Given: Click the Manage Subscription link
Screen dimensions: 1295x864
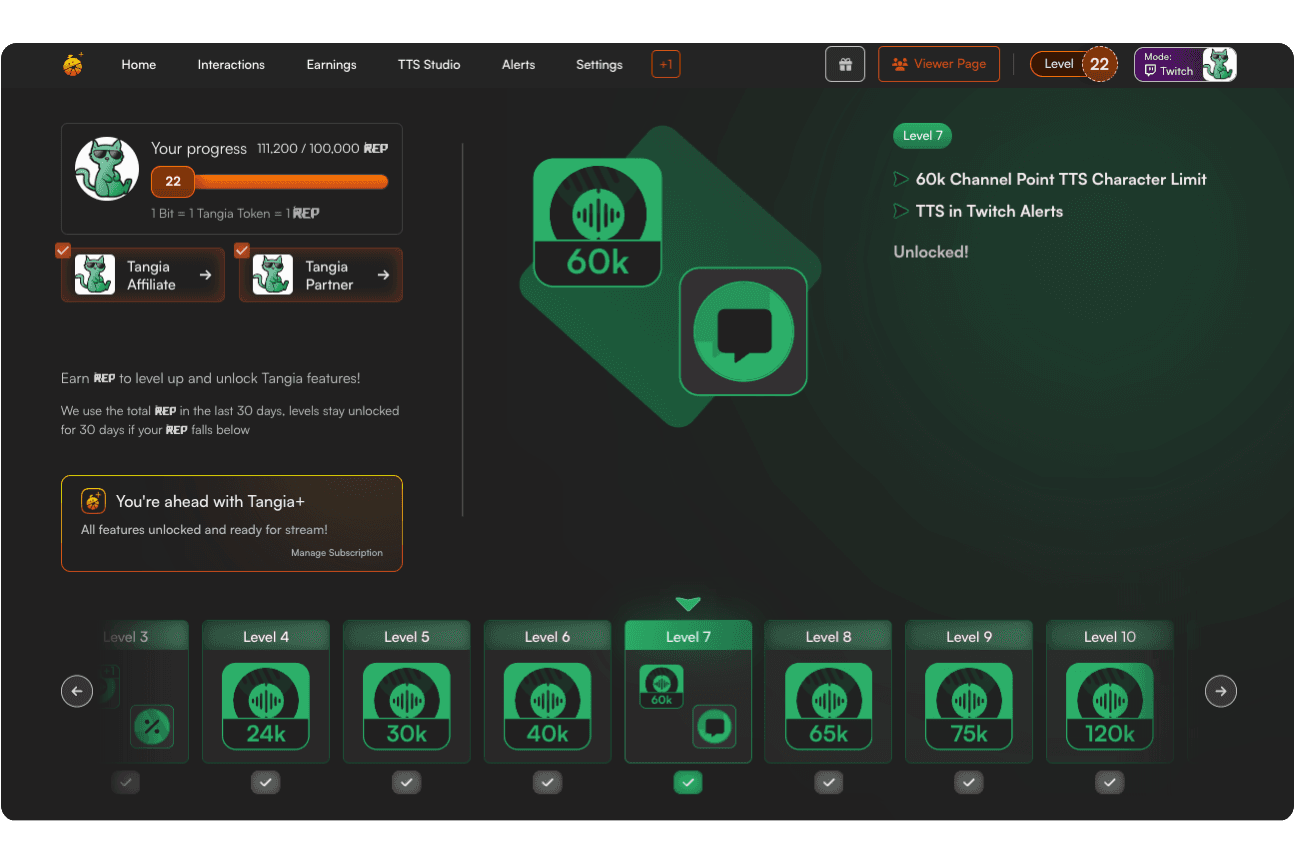Looking at the screenshot, I should 336,553.
